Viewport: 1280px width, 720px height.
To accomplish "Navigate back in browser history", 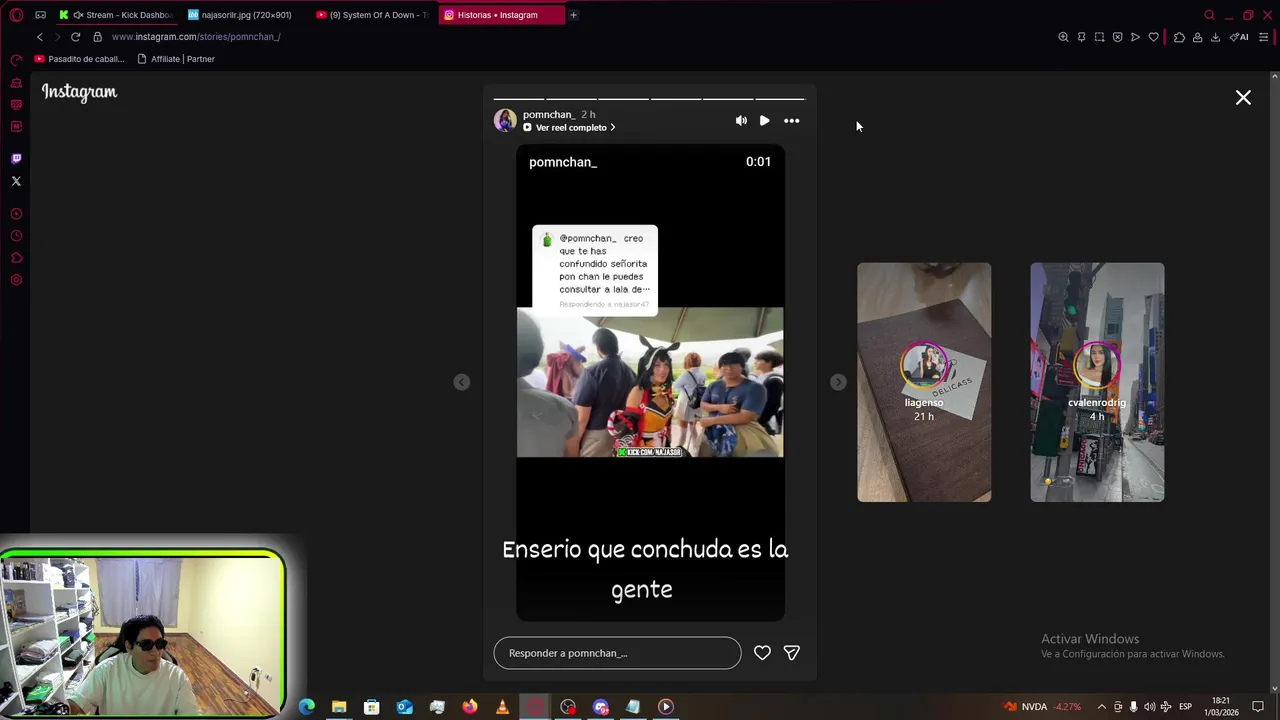I will point(40,37).
